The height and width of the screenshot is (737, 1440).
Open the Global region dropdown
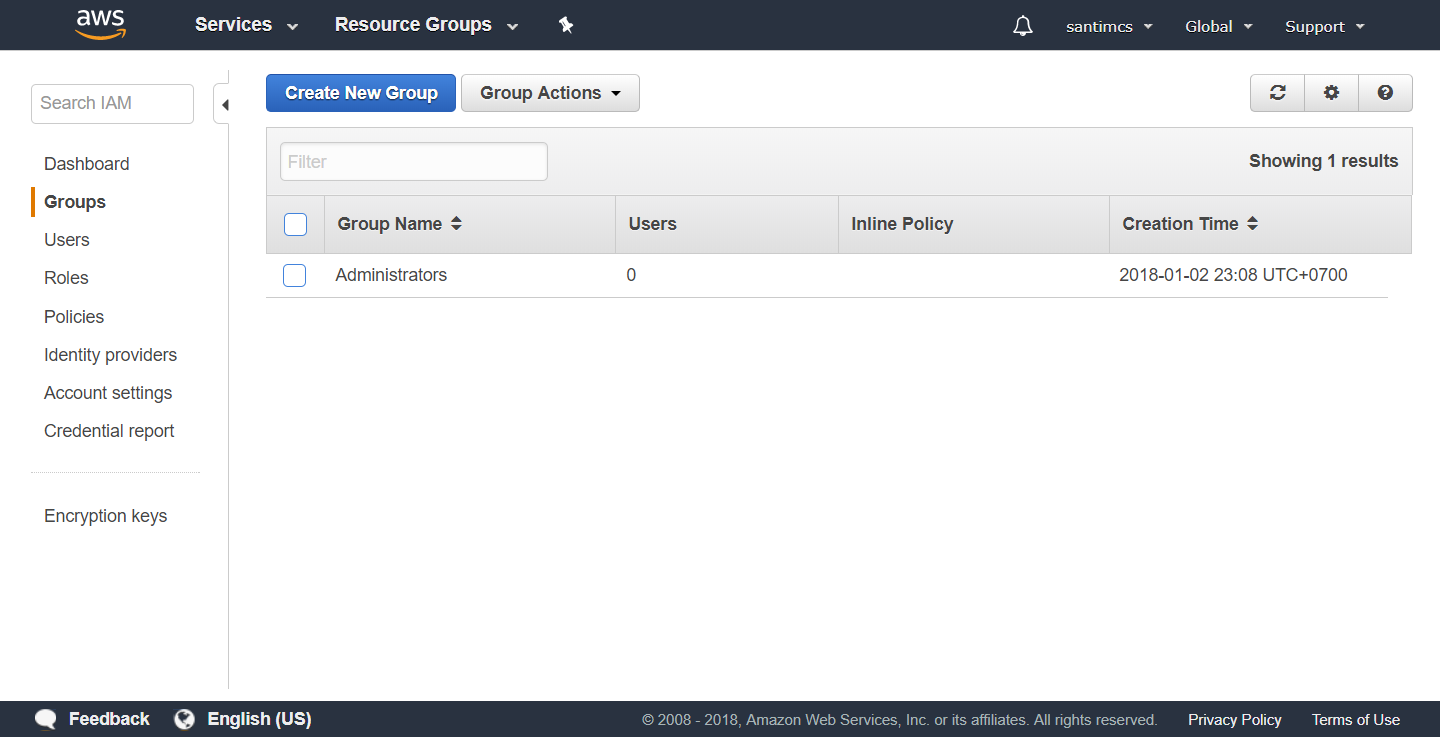point(1219,26)
